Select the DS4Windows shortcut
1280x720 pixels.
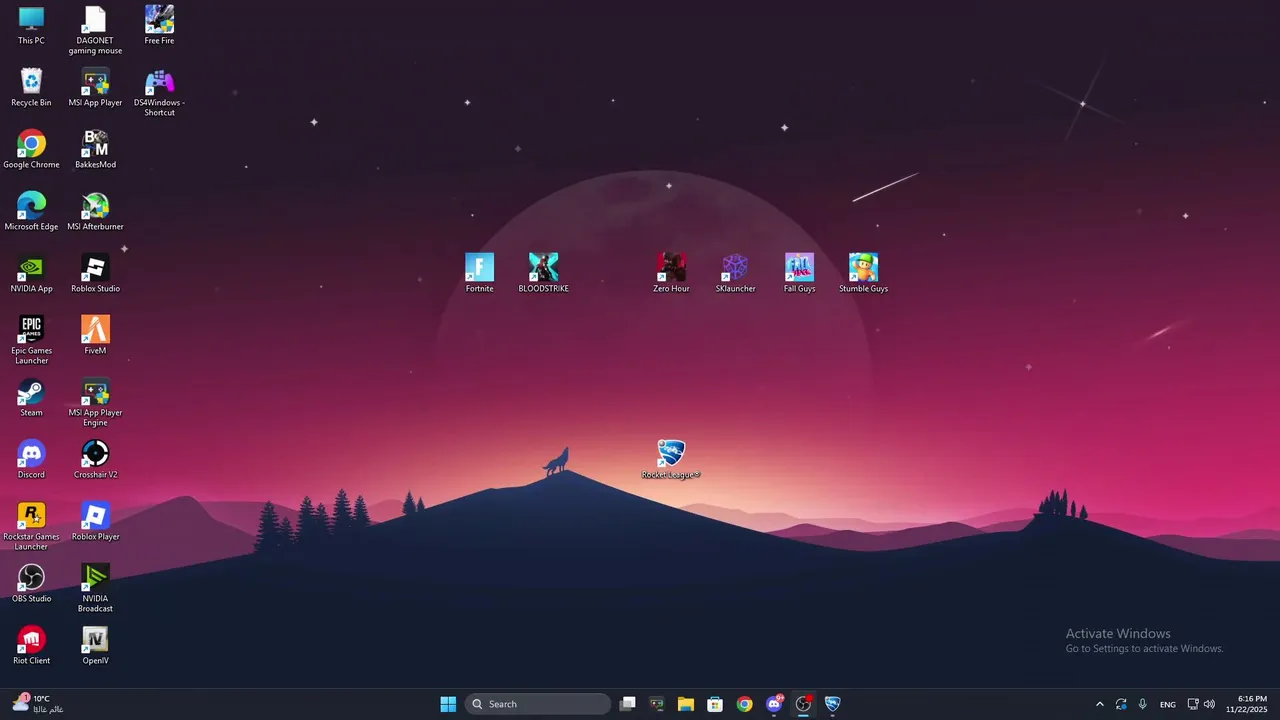tap(159, 93)
